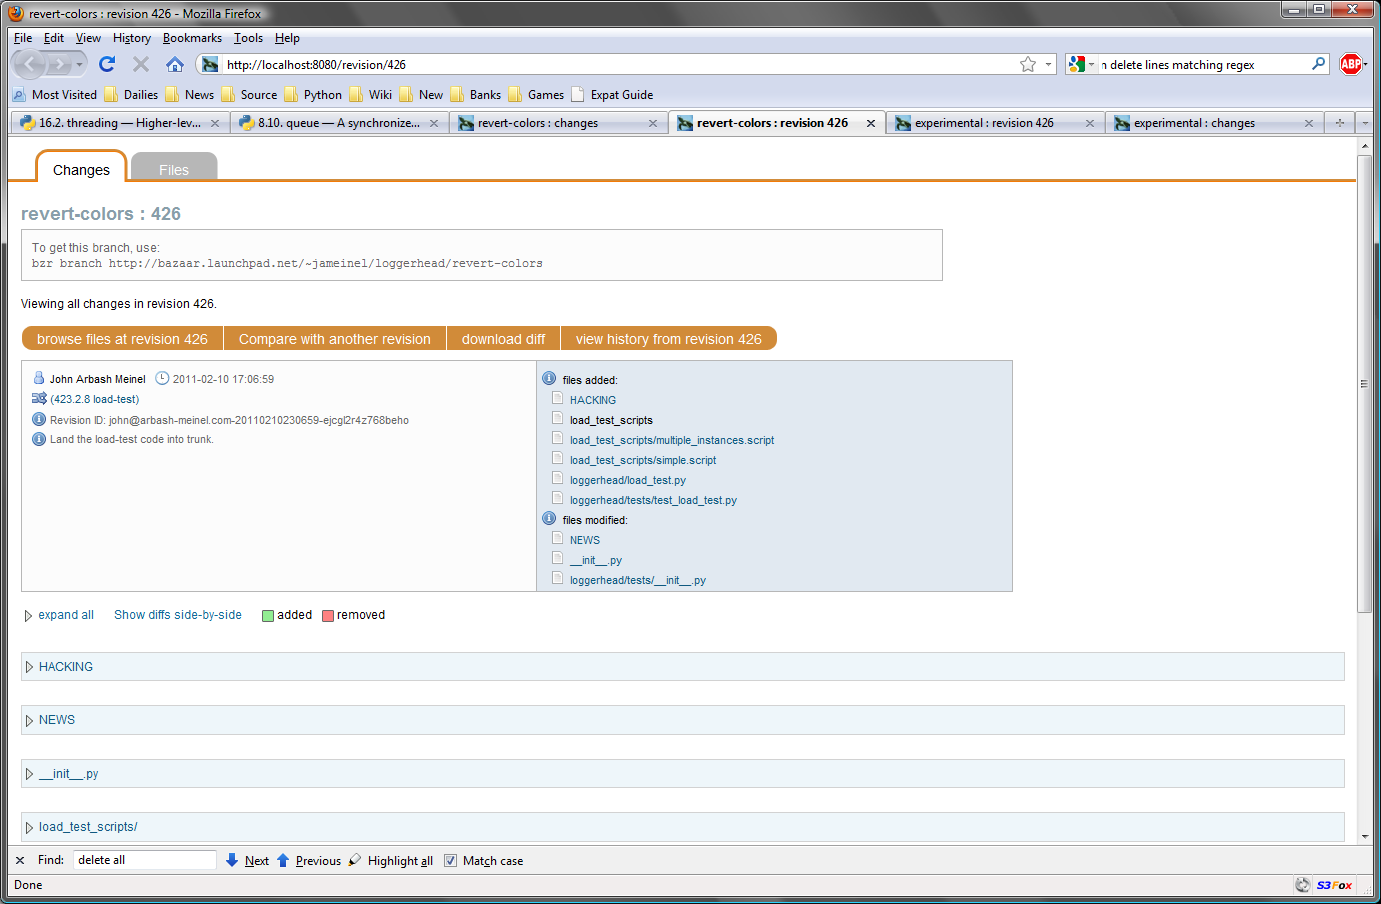Screen dimensions: 1381x904
Task: Toggle the Match case checkbox
Action: click(x=450, y=860)
